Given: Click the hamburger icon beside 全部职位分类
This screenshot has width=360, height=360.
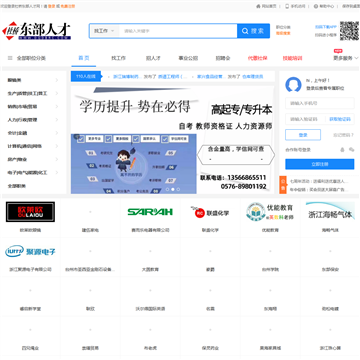Looking at the screenshot, I should click(10, 58).
